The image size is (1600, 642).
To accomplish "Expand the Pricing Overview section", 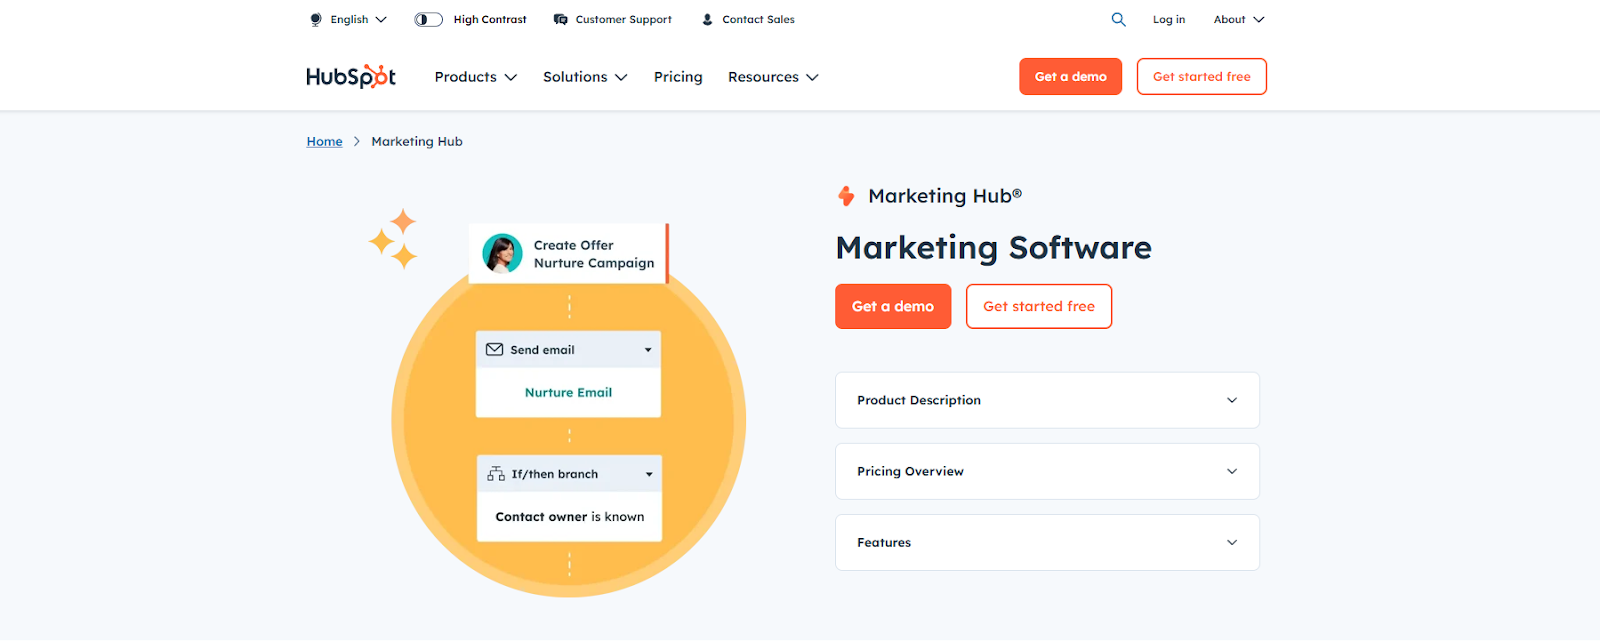I will (x=1047, y=471).
